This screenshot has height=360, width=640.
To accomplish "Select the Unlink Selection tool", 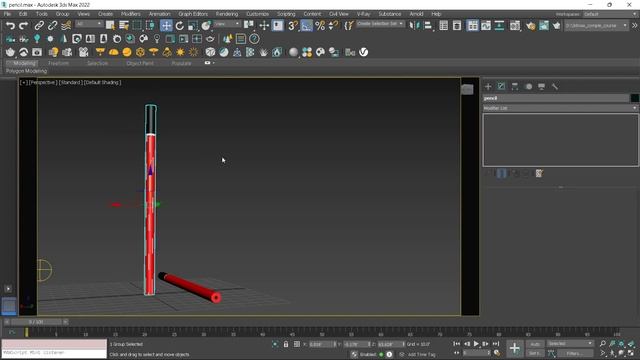I will point(52,26).
